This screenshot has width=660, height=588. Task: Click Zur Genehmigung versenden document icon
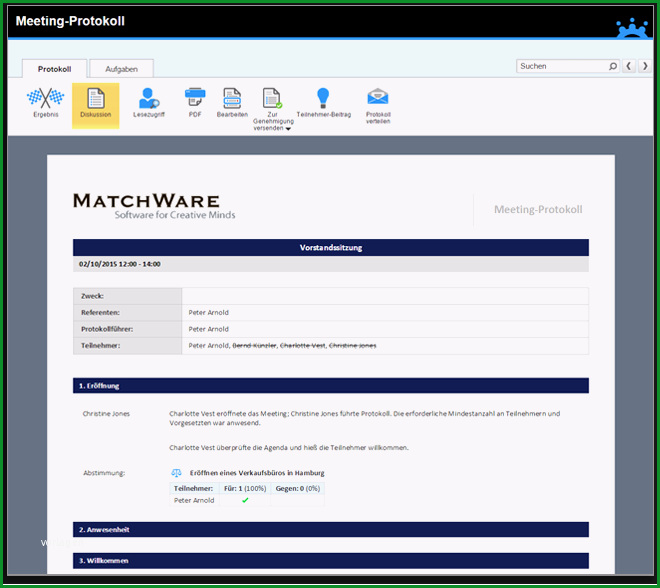tap(272, 98)
